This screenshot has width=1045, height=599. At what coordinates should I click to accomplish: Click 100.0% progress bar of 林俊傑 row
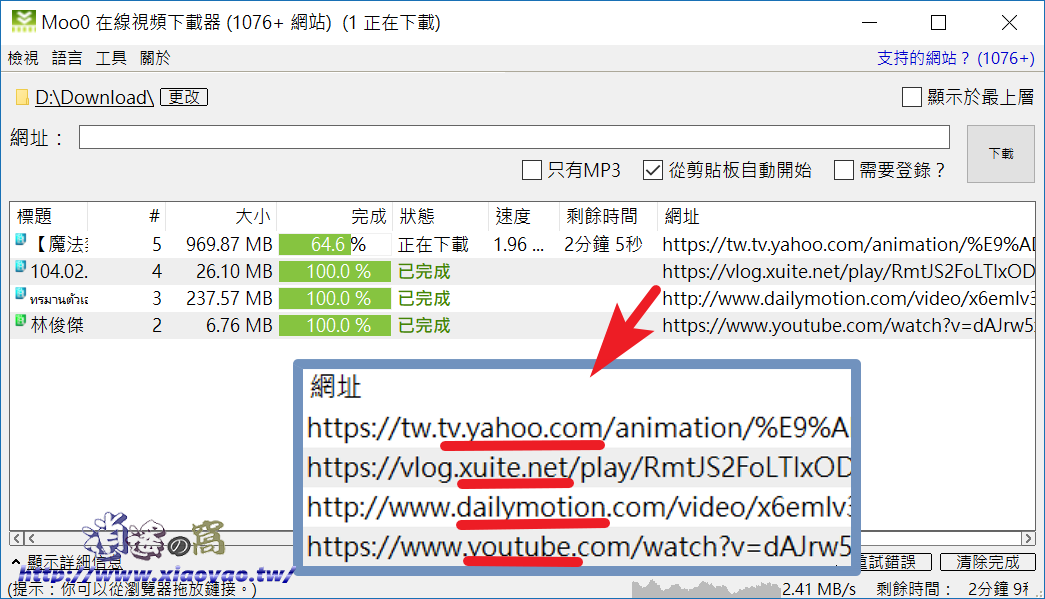(x=335, y=325)
